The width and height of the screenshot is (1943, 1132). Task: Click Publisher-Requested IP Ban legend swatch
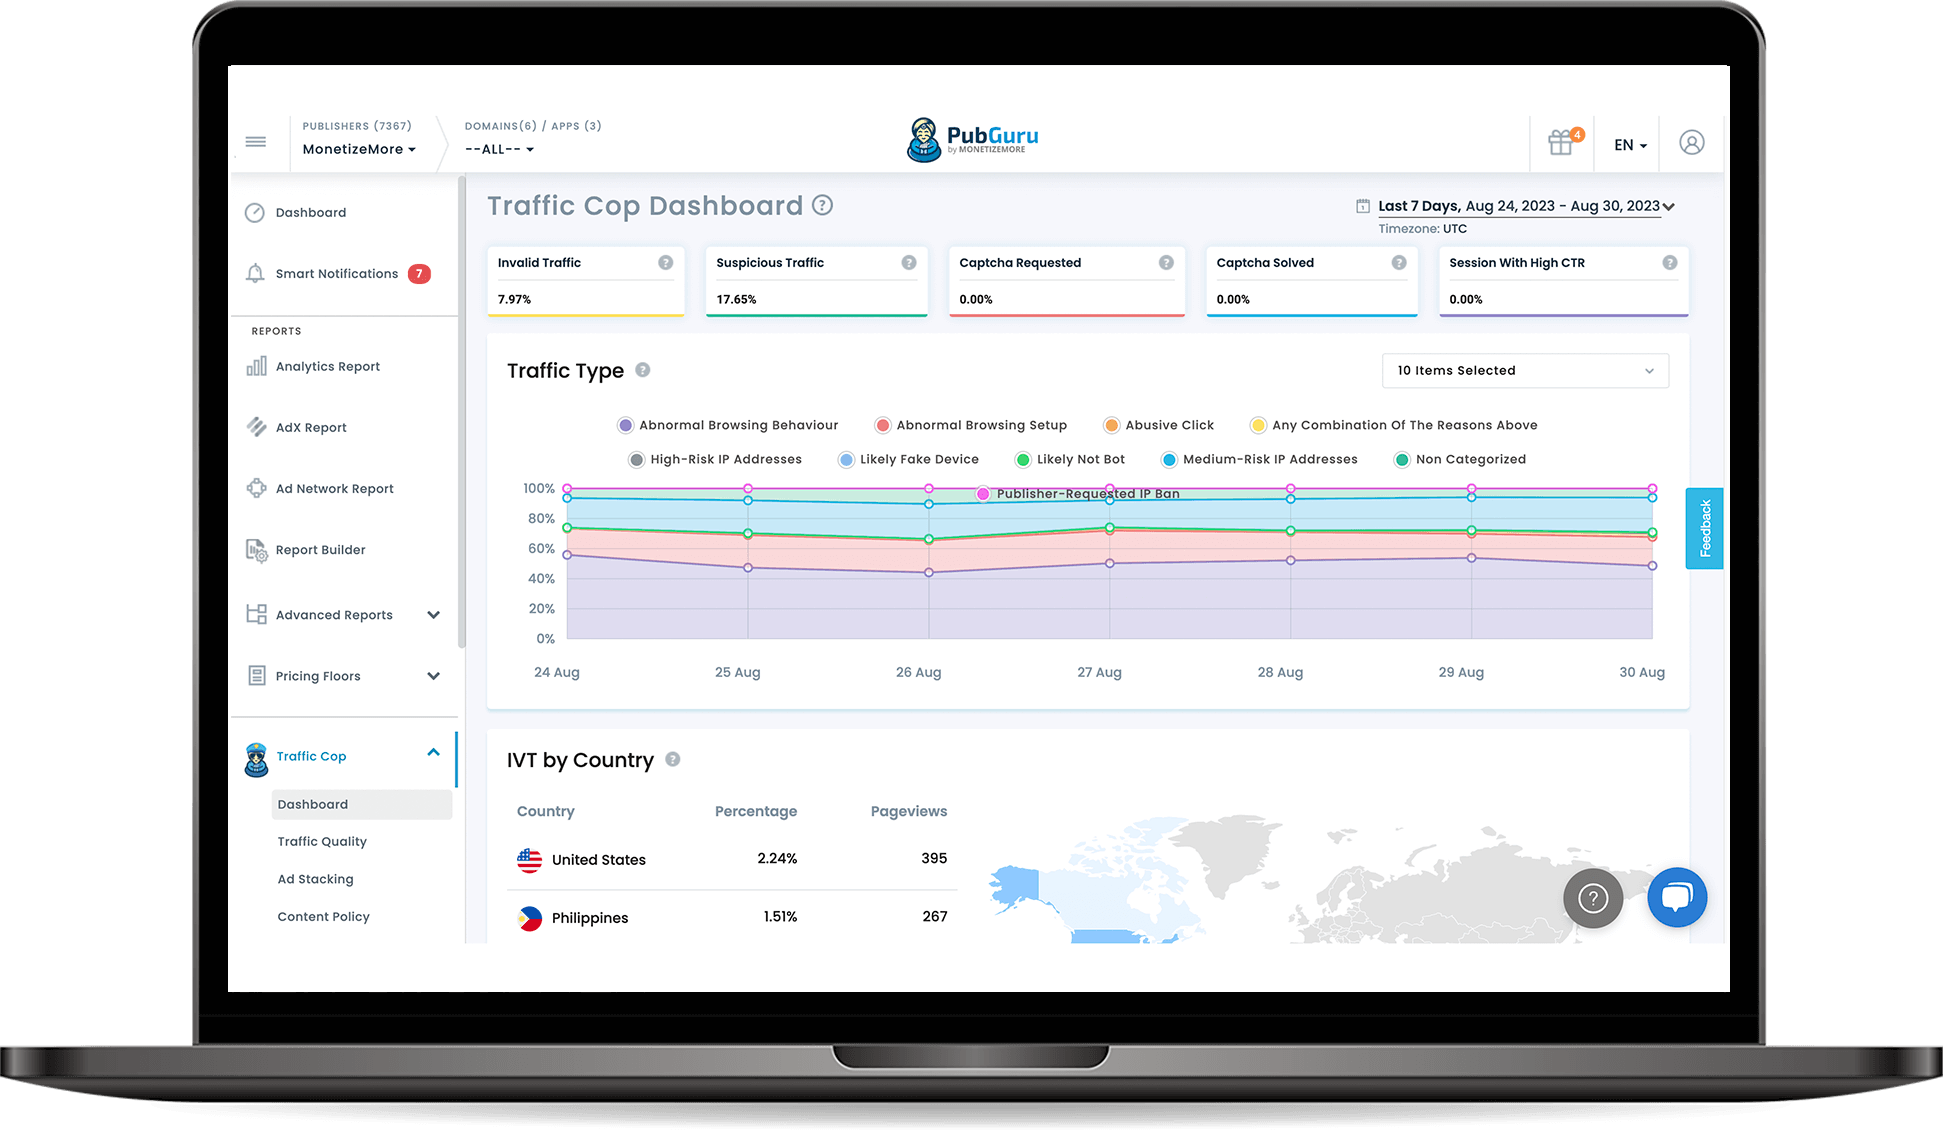(983, 494)
